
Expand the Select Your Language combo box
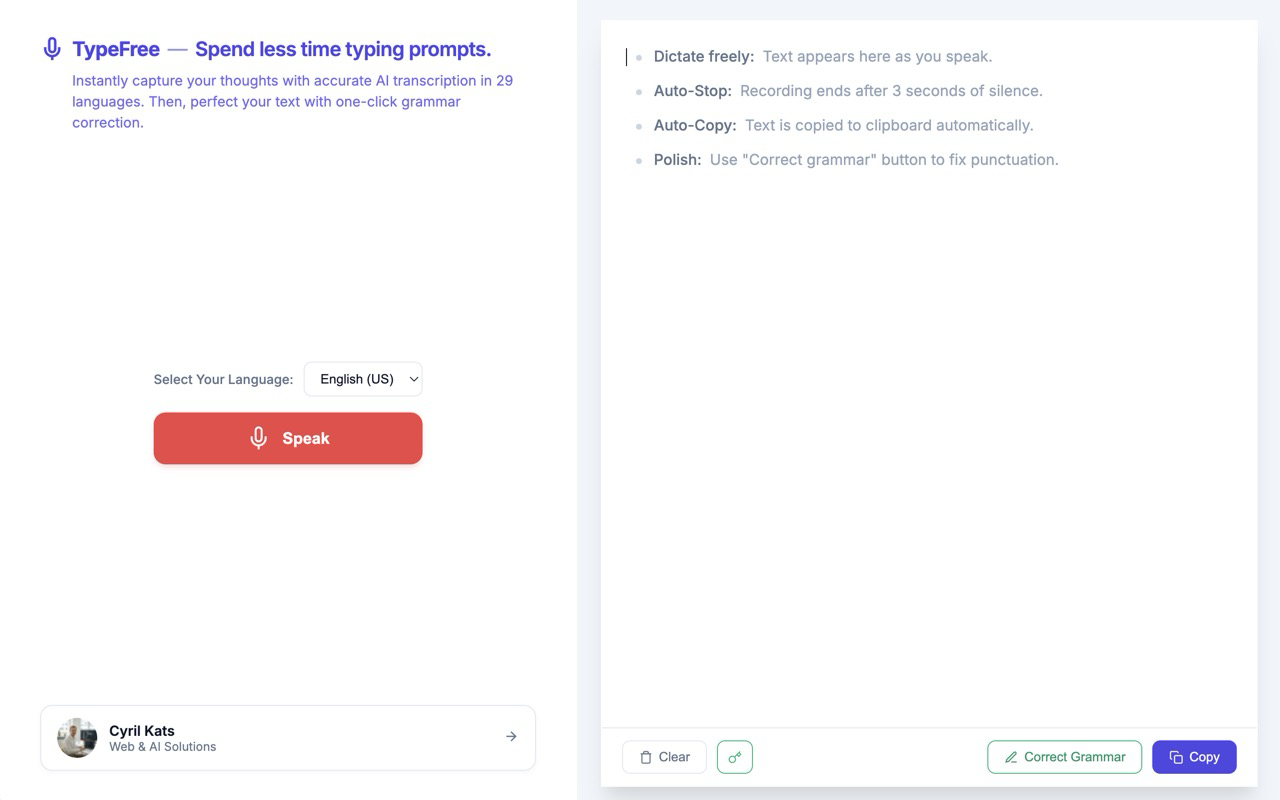tap(363, 379)
